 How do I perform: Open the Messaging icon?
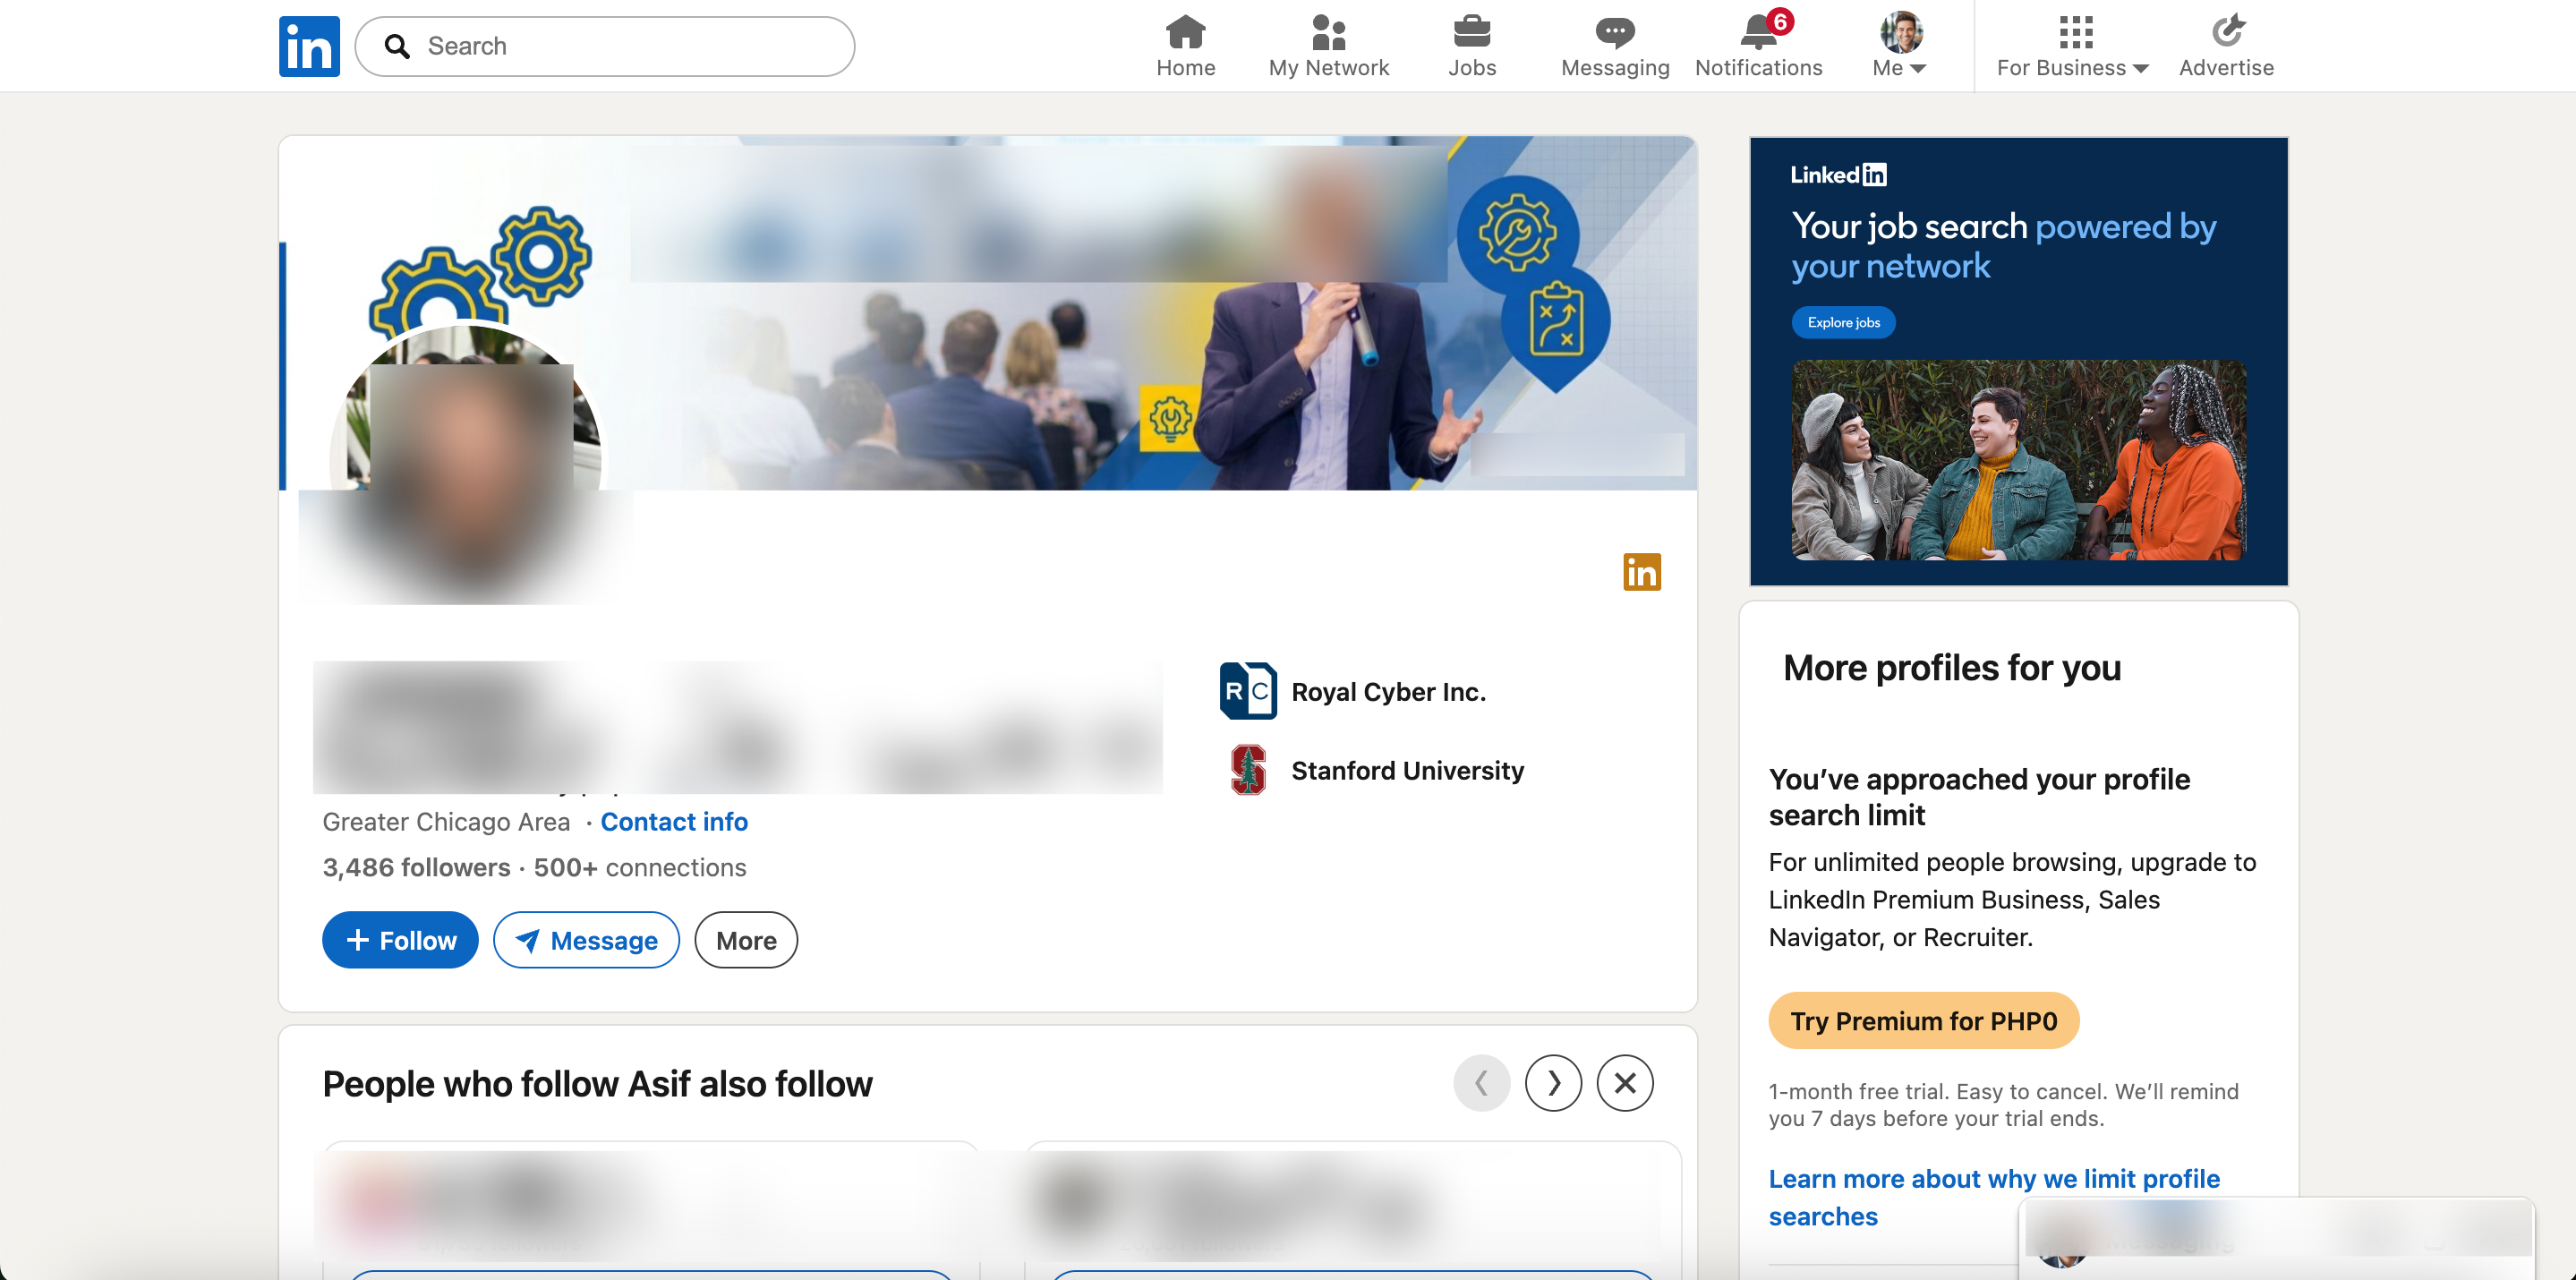[x=1614, y=32]
